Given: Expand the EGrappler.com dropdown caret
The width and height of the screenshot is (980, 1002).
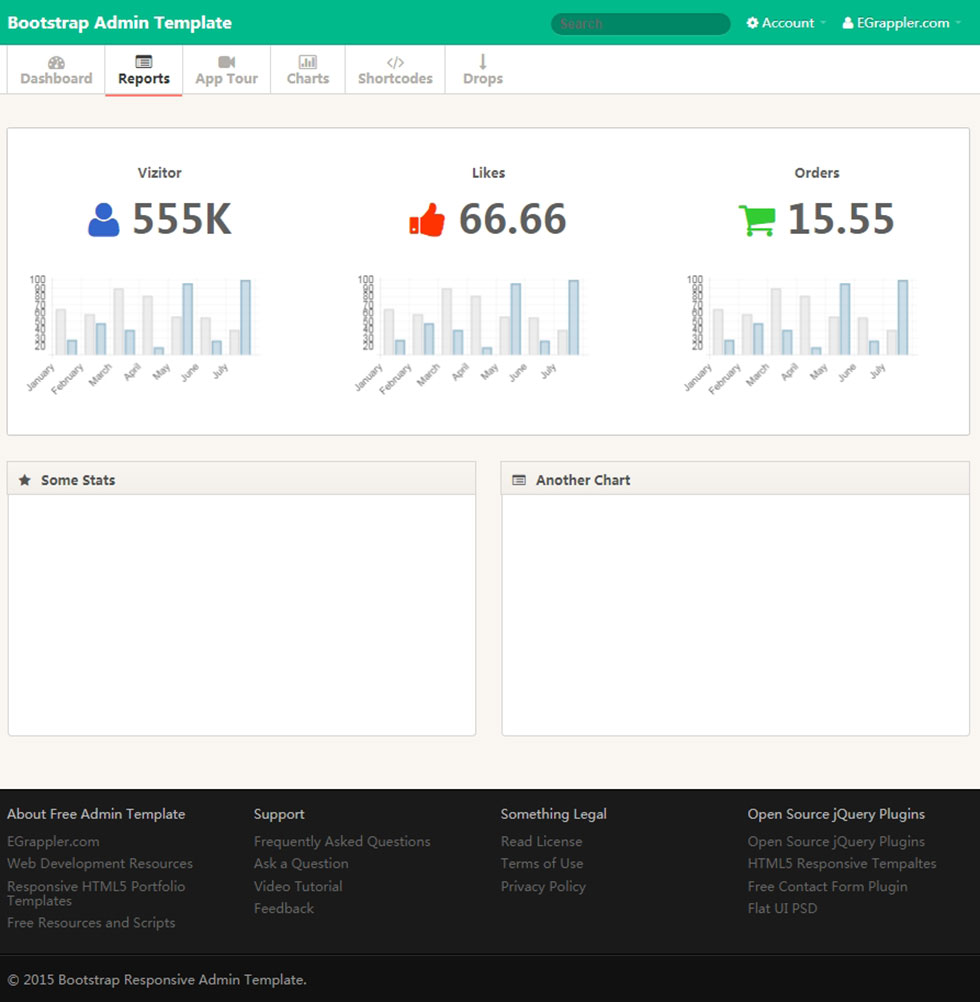Looking at the screenshot, I should [958, 23].
